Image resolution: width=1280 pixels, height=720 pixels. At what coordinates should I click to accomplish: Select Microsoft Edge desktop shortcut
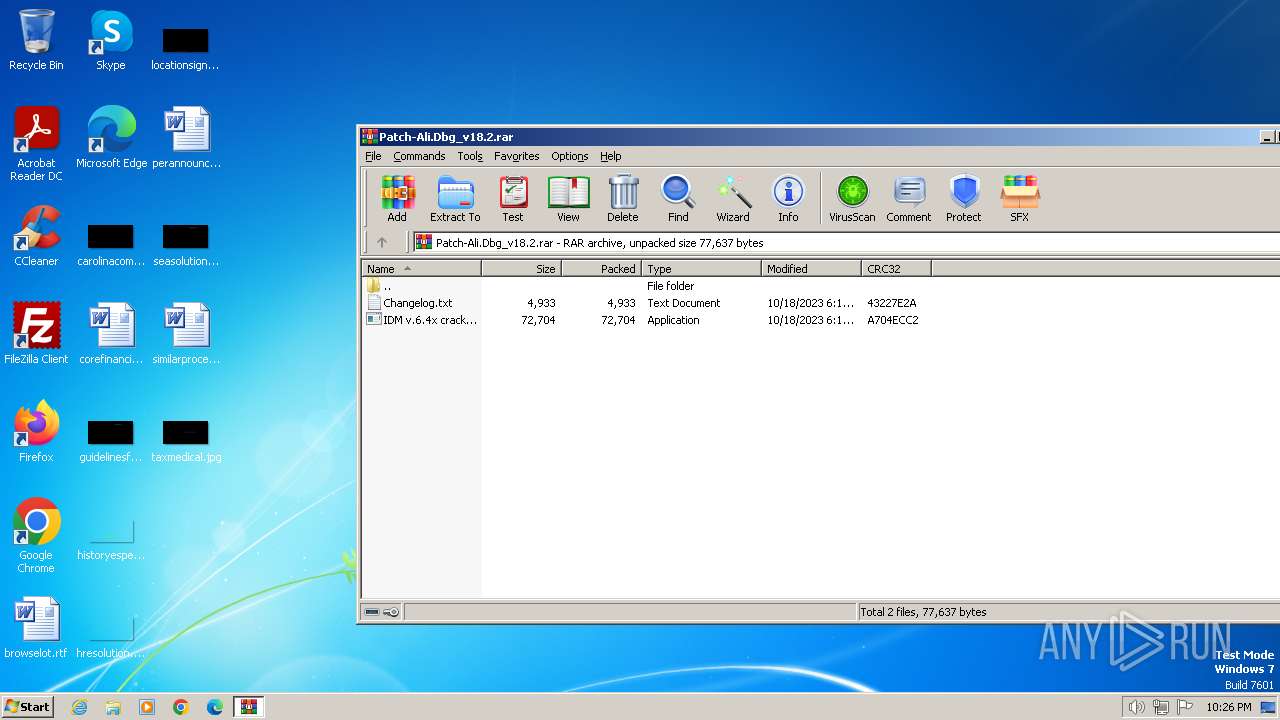click(x=111, y=138)
